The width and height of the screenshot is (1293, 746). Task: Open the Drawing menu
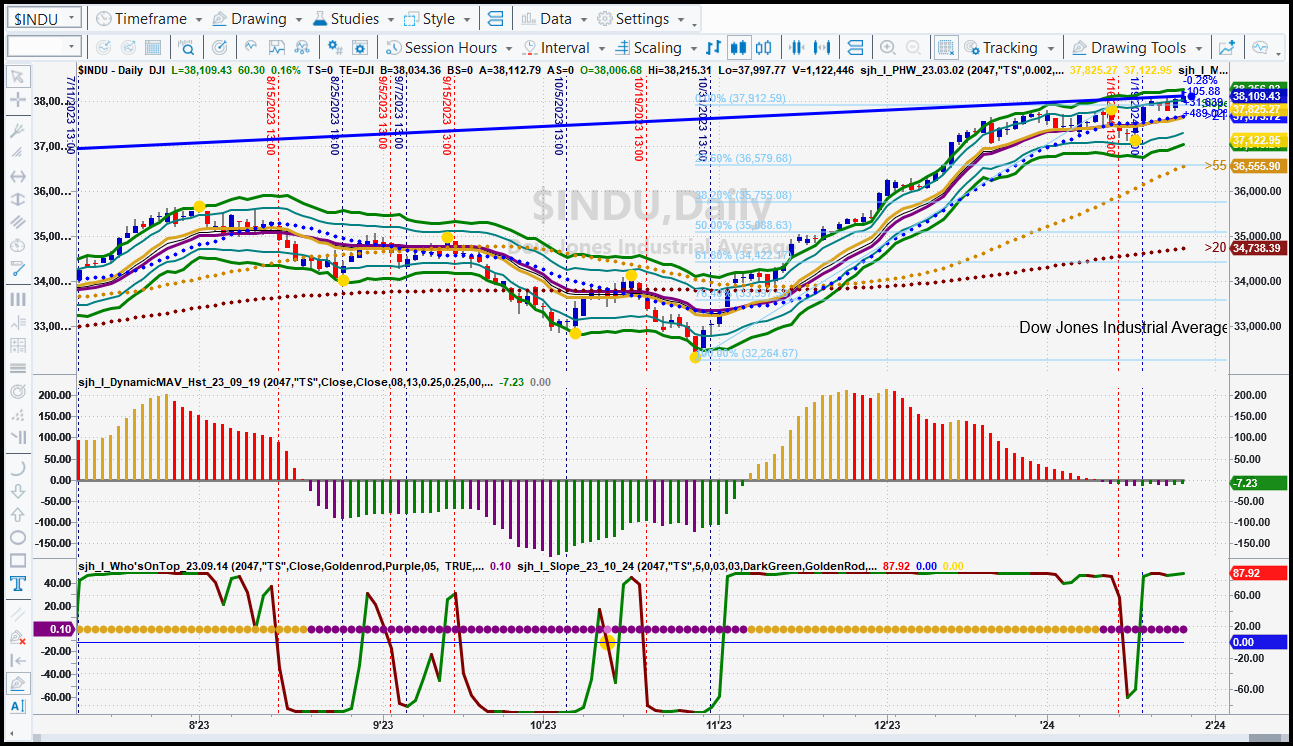coord(256,19)
